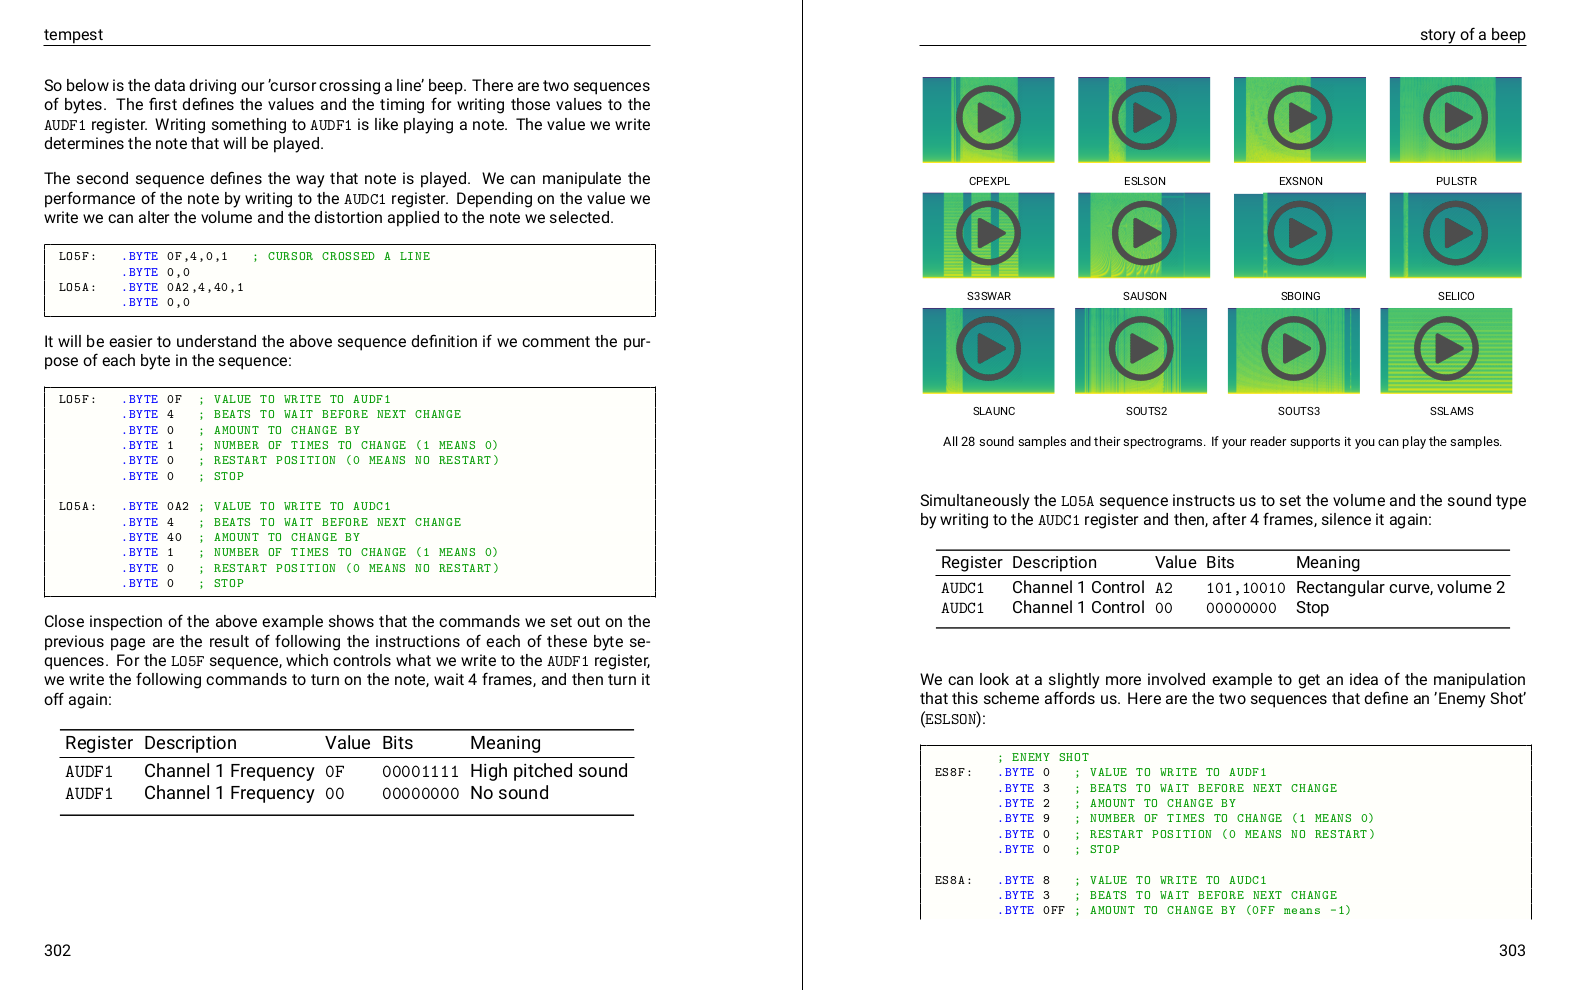The height and width of the screenshot is (990, 1588).
Task: Play the PULSTR sound sample
Action: pyautogui.click(x=1456, y=119)
